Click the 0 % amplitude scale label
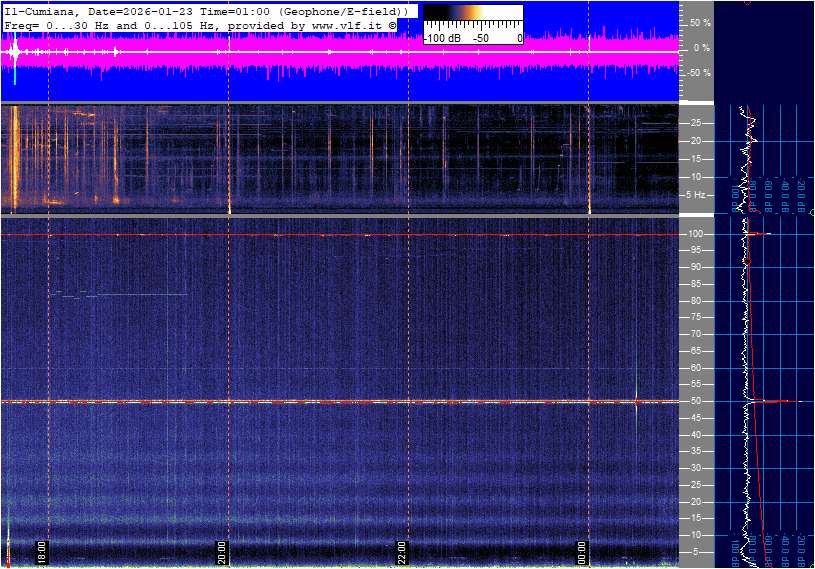The image size is (815, 569). (702, 47)
